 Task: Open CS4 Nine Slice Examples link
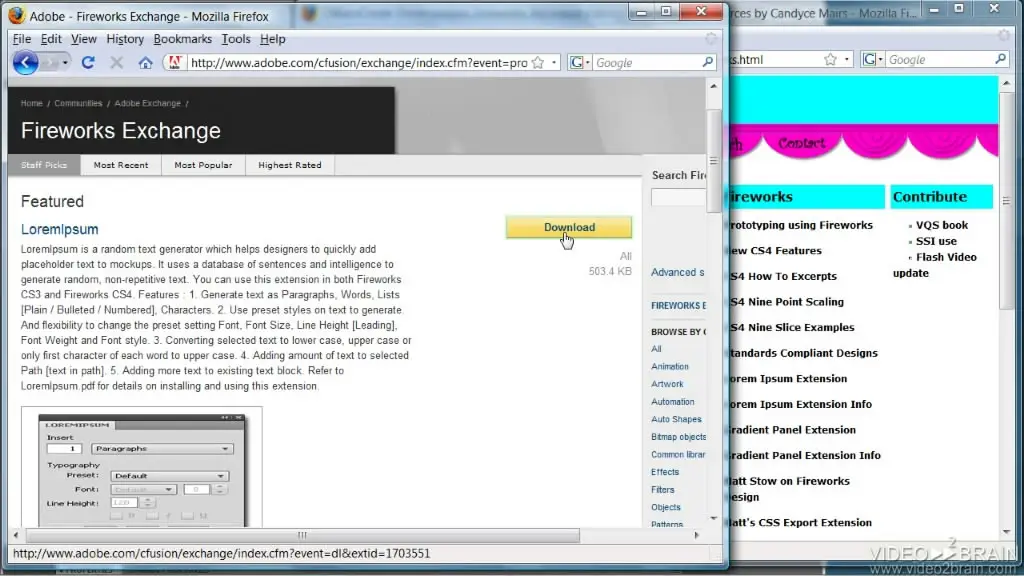pyautogui.click(x=792, y=327)
